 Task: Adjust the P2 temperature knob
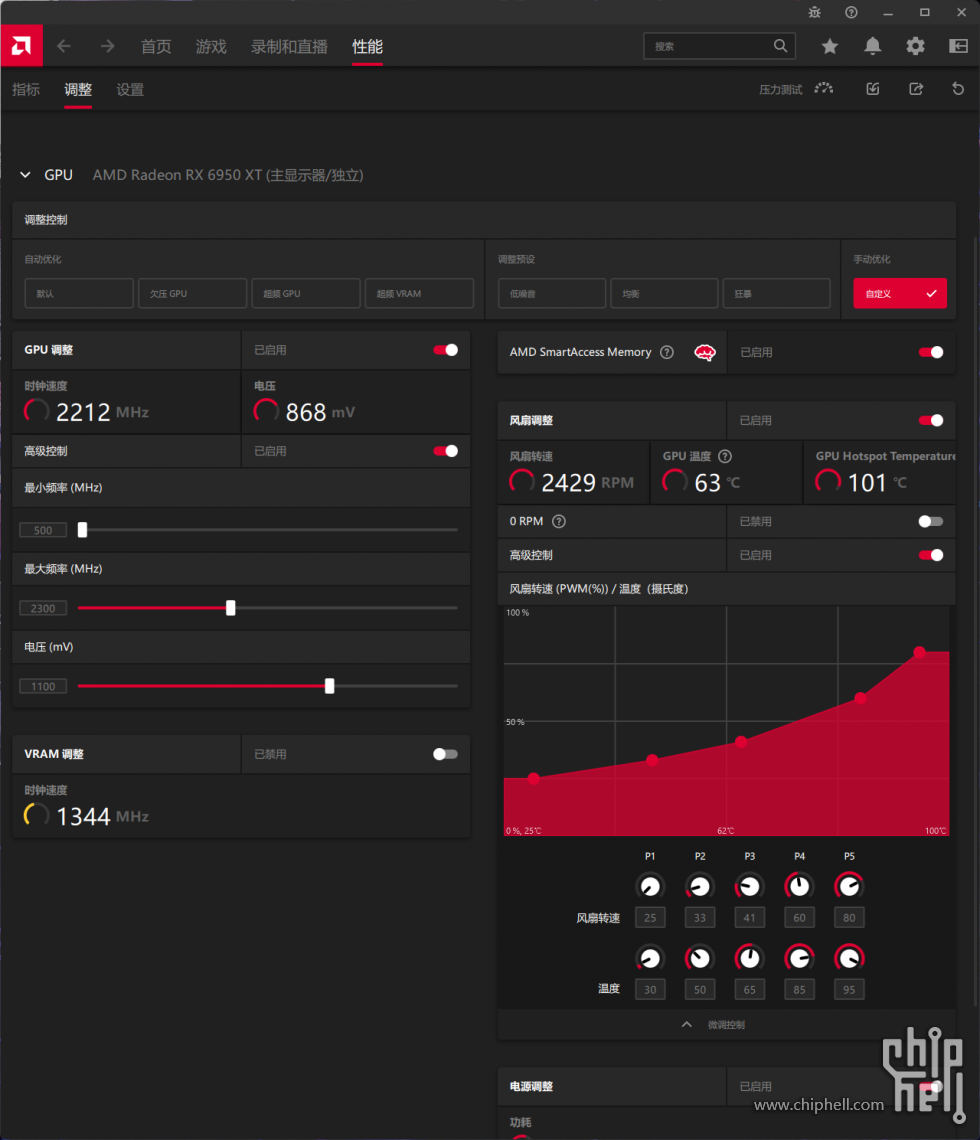[699, 958]
